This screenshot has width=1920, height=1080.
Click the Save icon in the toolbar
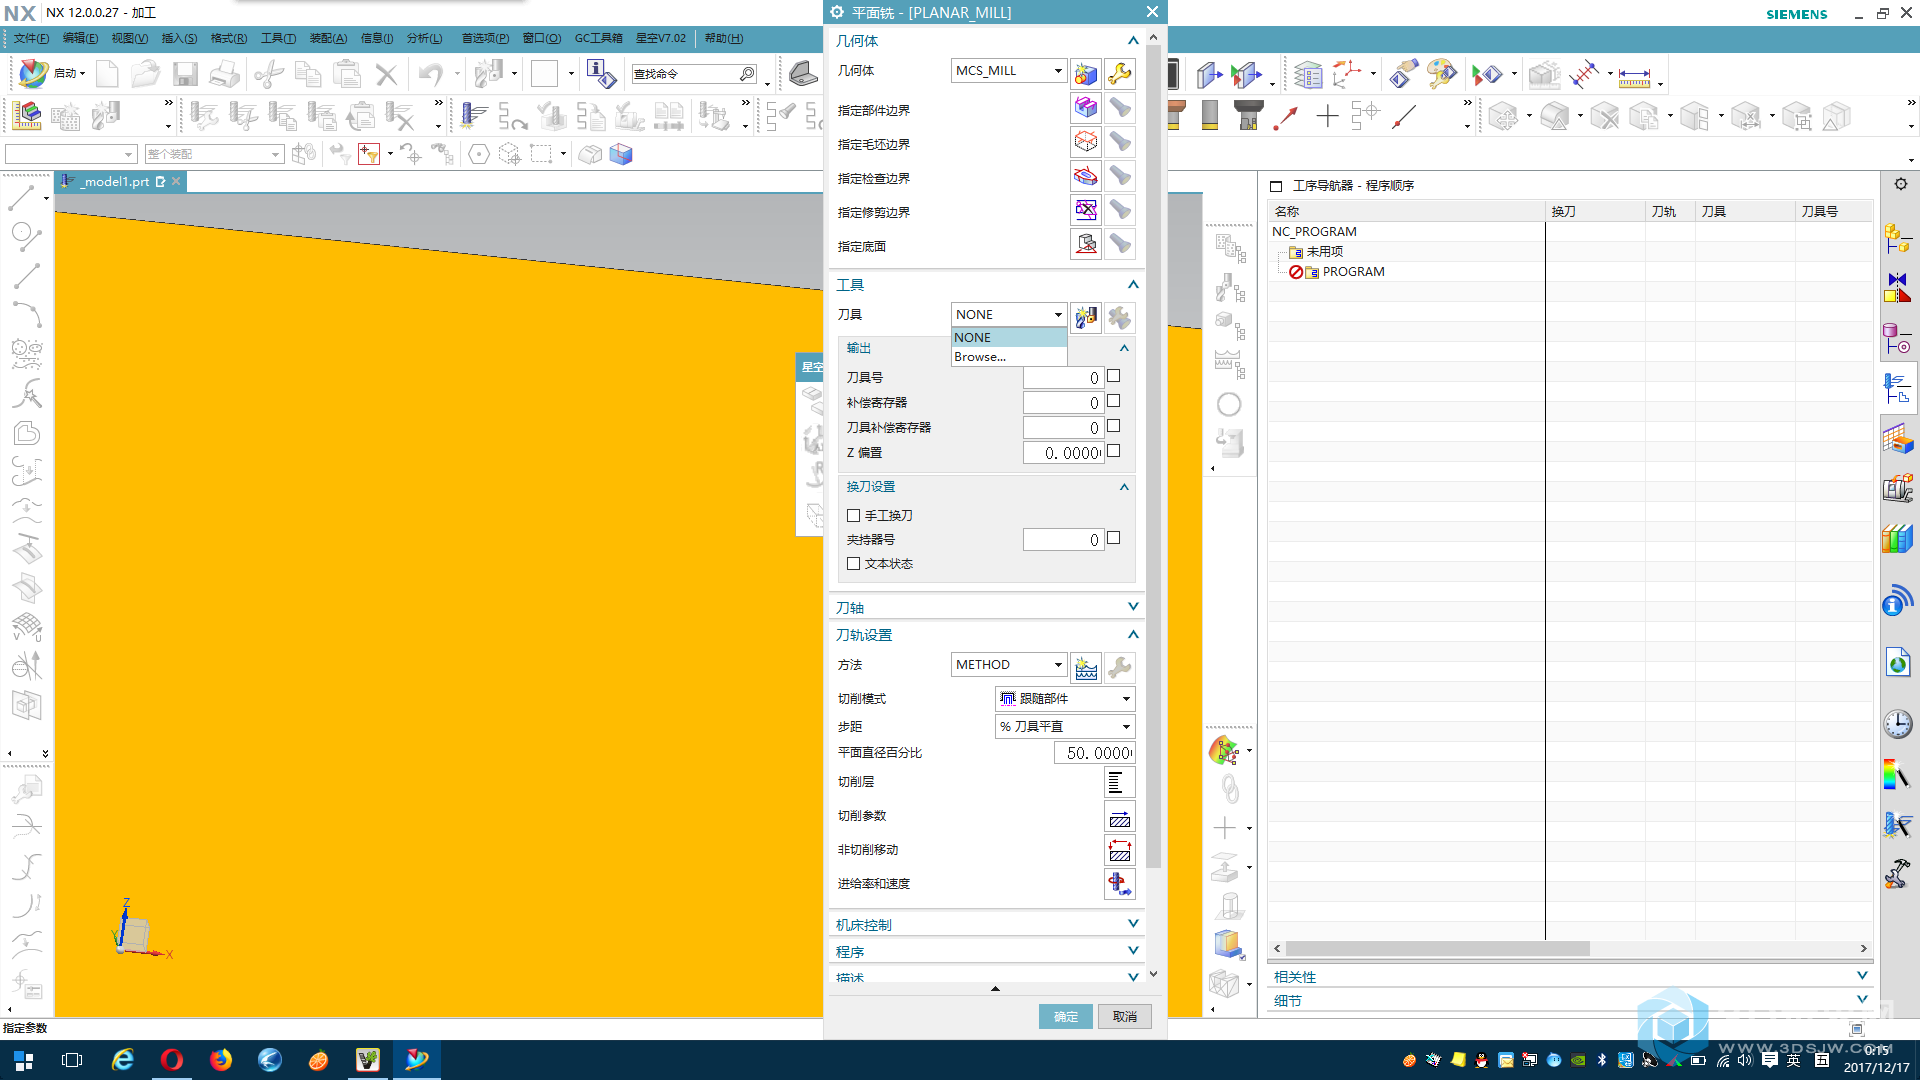[x=185, y=74]
